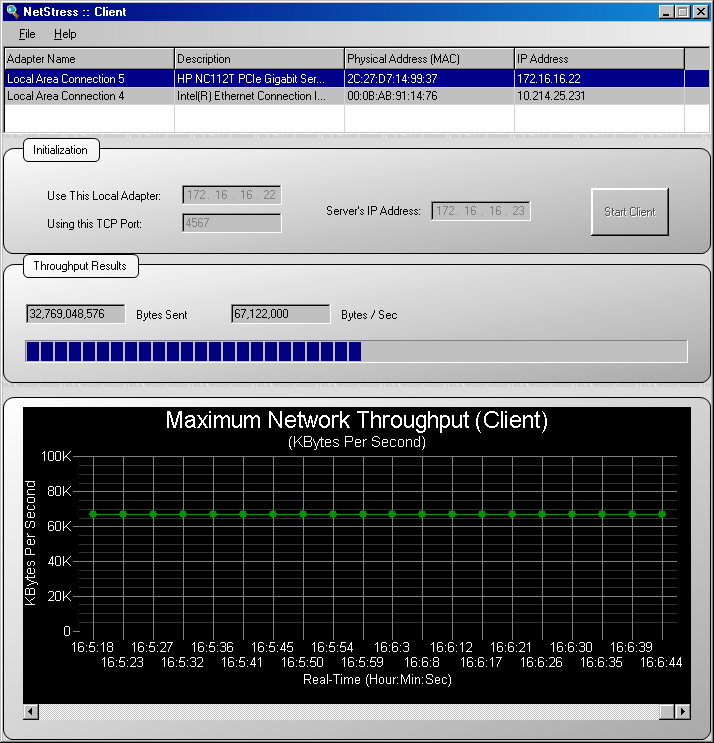This screenshot has height=743, width=714.
Task: Click the Using this TCP Port label
Action: pos(94,224)
